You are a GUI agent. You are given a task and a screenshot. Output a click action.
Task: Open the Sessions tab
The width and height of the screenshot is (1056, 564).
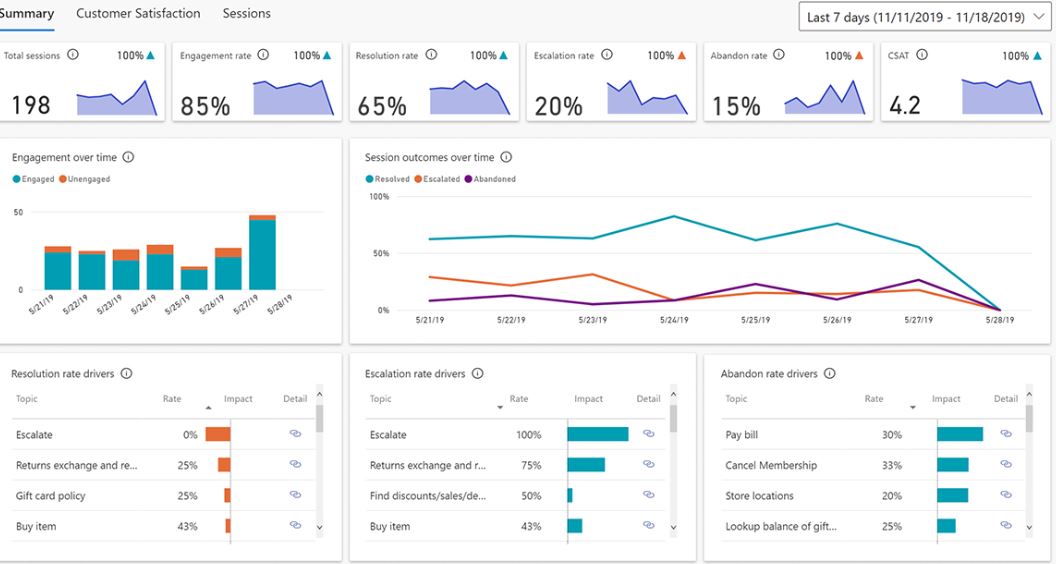pos(246,14)
